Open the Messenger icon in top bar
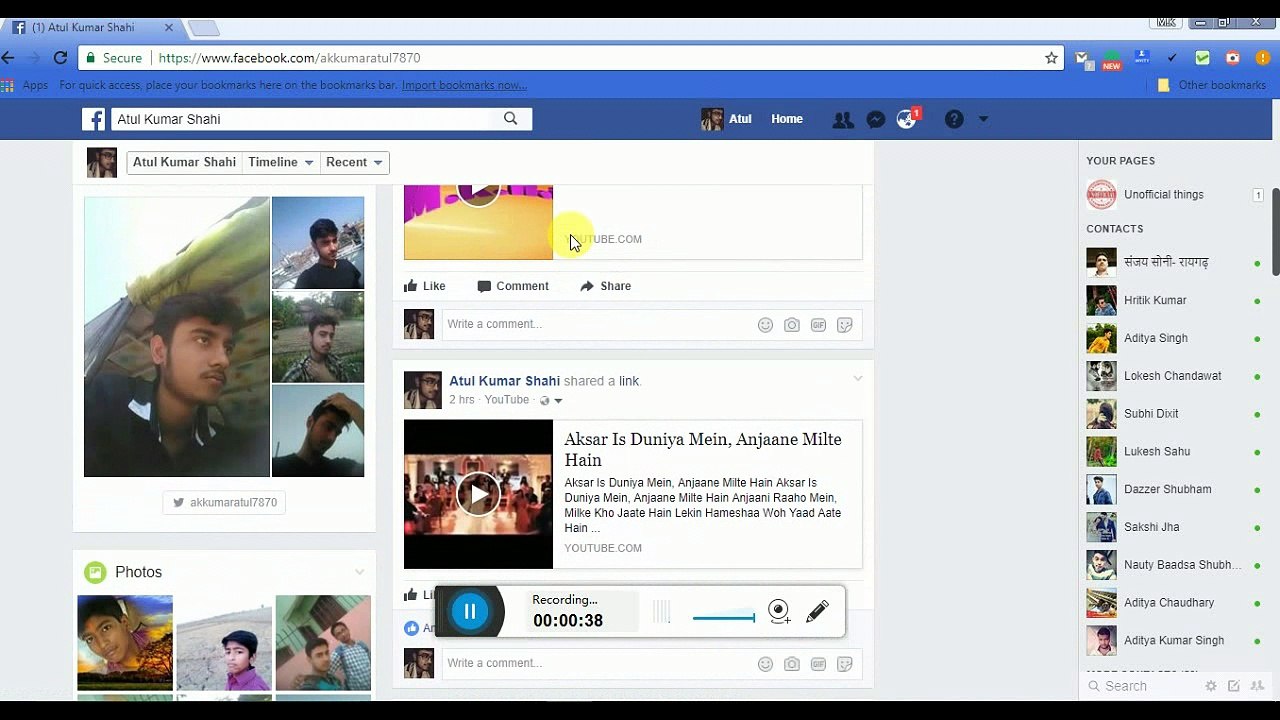 [x=875, y=119]
